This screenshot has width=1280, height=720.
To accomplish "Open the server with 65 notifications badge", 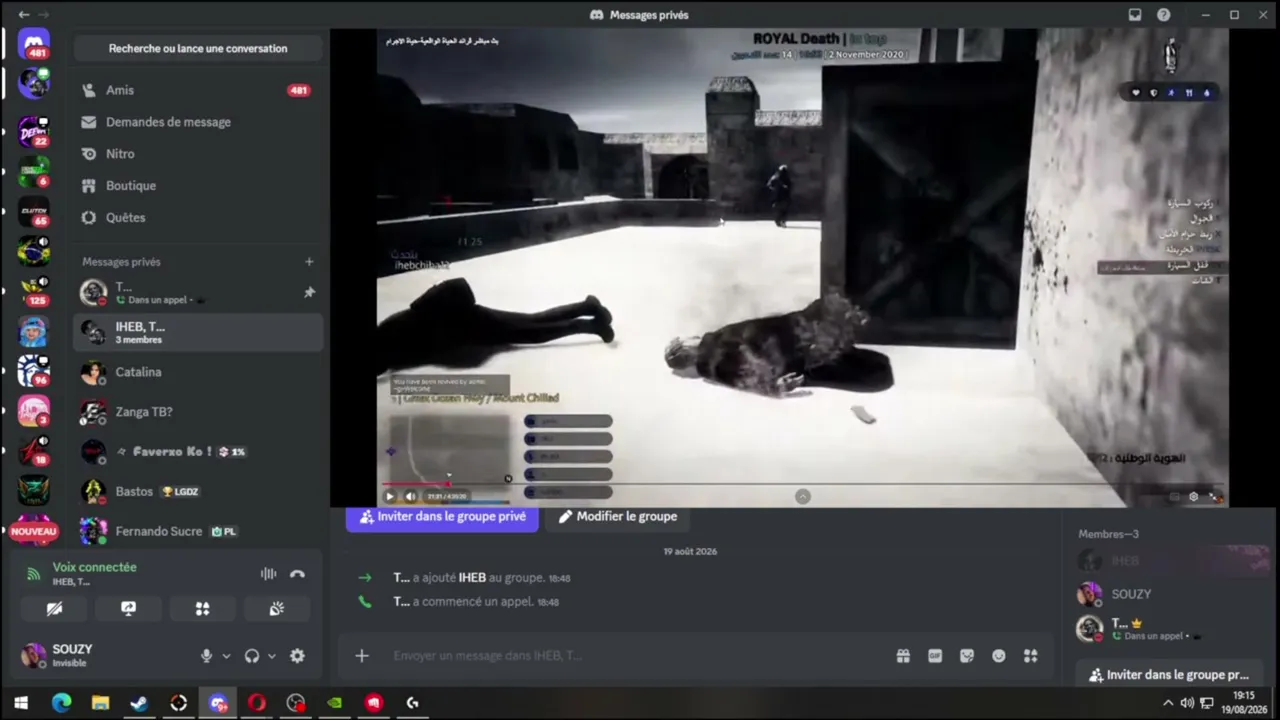I will (34, 211).
